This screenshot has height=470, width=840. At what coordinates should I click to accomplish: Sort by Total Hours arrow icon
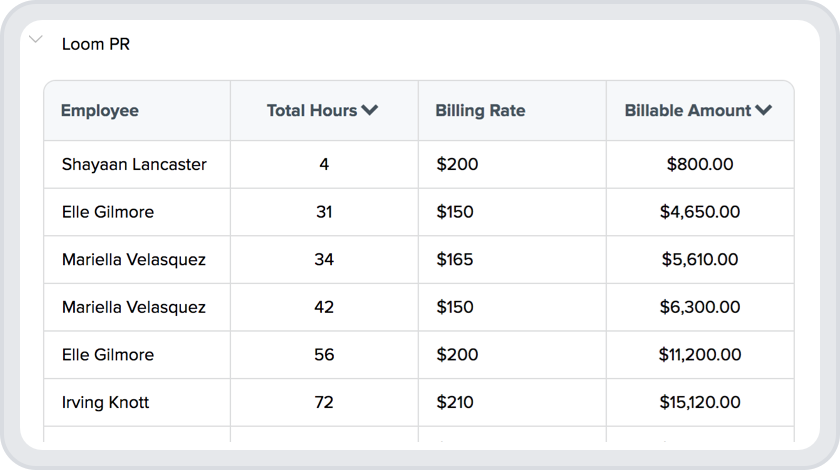coord(370,111)
